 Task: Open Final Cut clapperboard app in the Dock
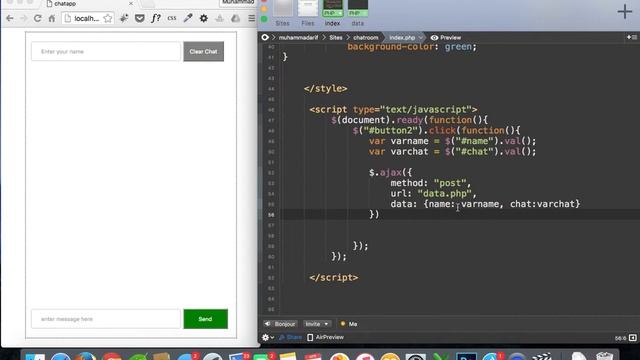(x=542, y=356)
